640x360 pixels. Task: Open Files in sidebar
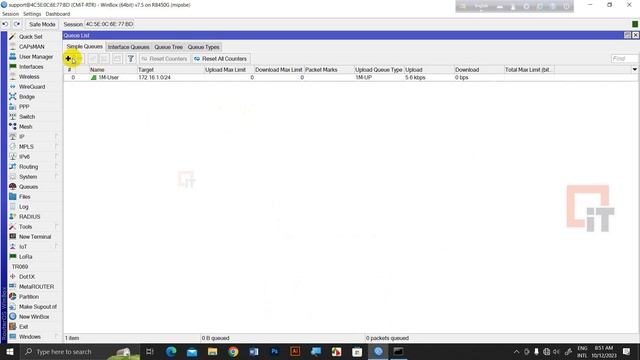point(24,196)
